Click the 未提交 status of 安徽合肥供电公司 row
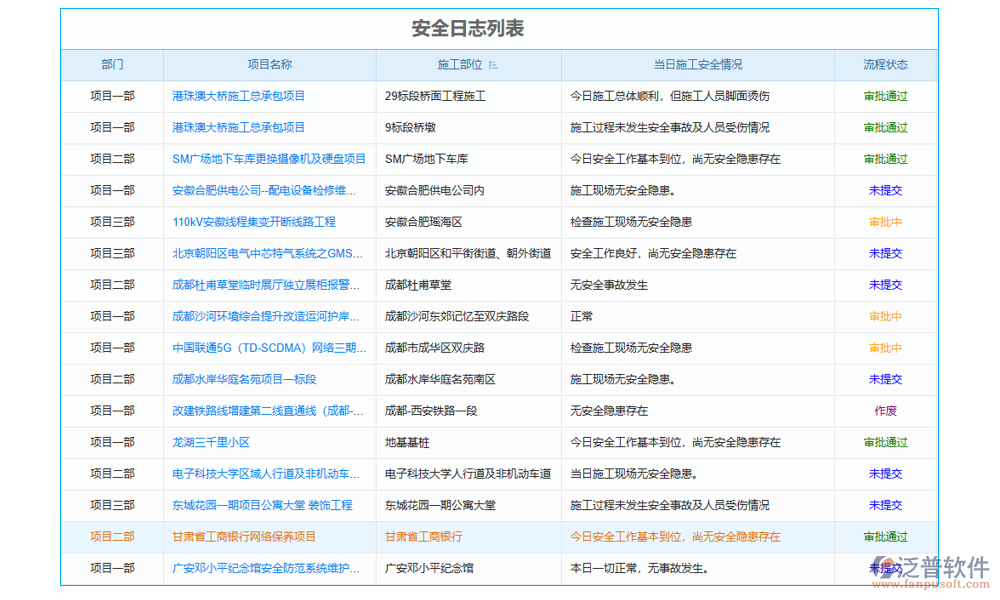 point(885,190)
